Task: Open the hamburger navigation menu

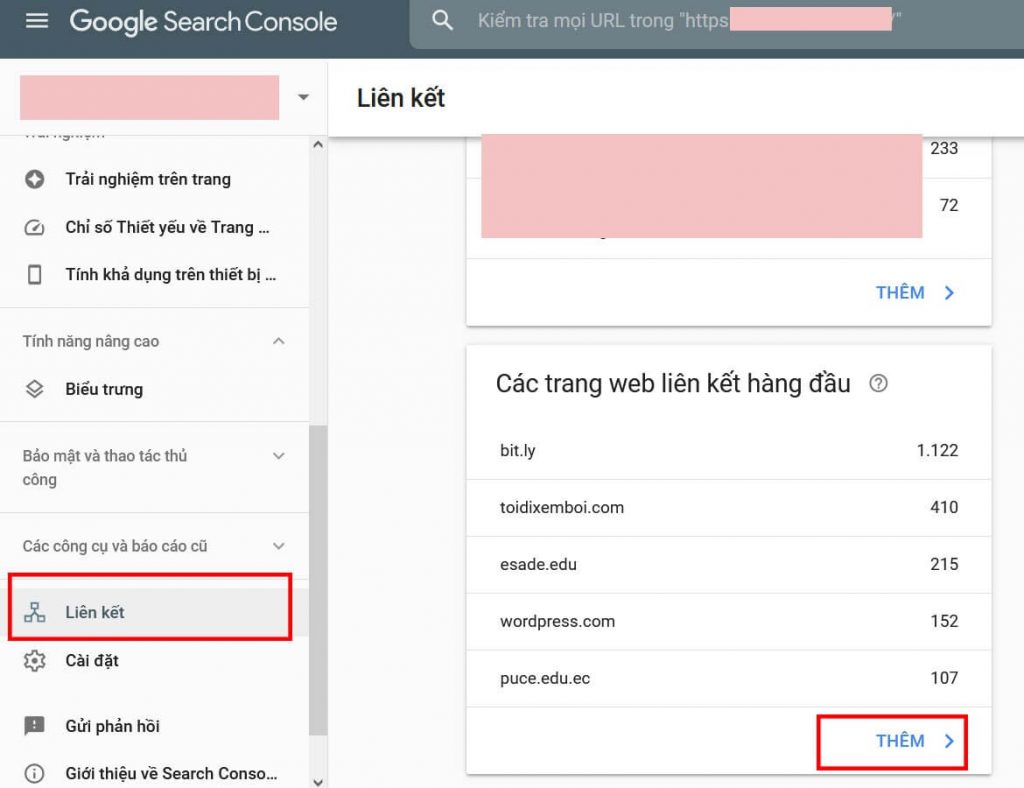Action: (x=37, y=21)
